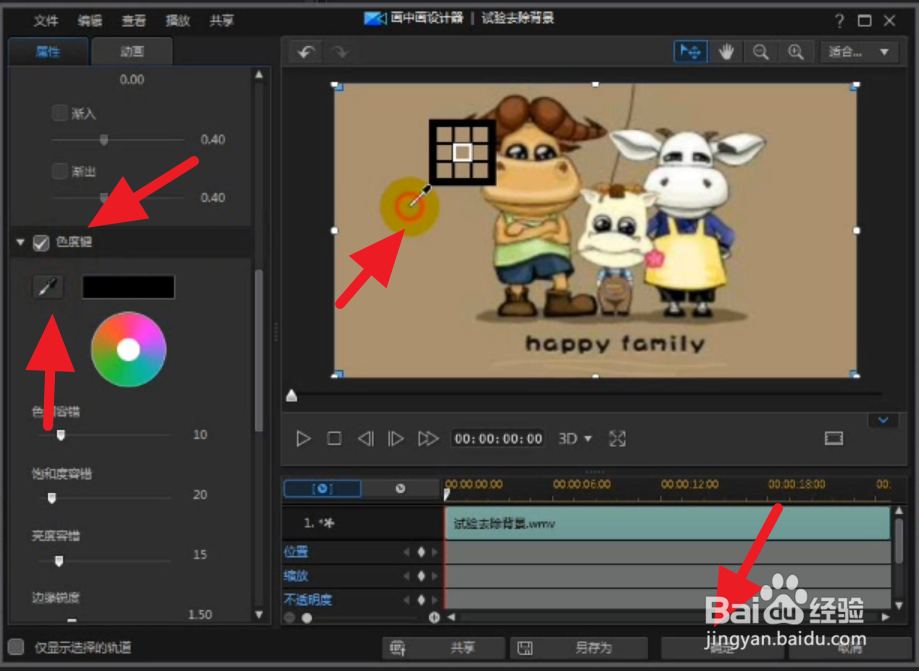Open the 编辑 menu
Image resolution: width=919 pixels, height=671 pixels.
pyautogui.click(x=90, y=21)
